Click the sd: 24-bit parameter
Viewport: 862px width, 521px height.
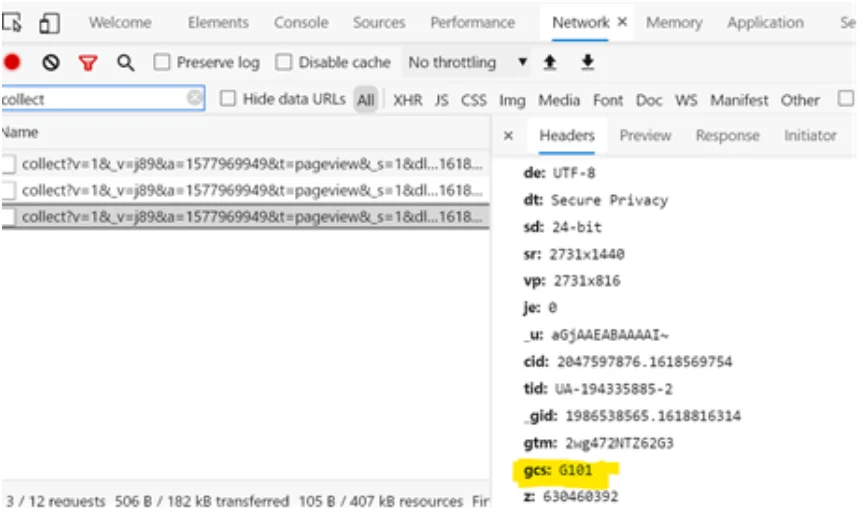pyautogui.click(x=562, y=226)
